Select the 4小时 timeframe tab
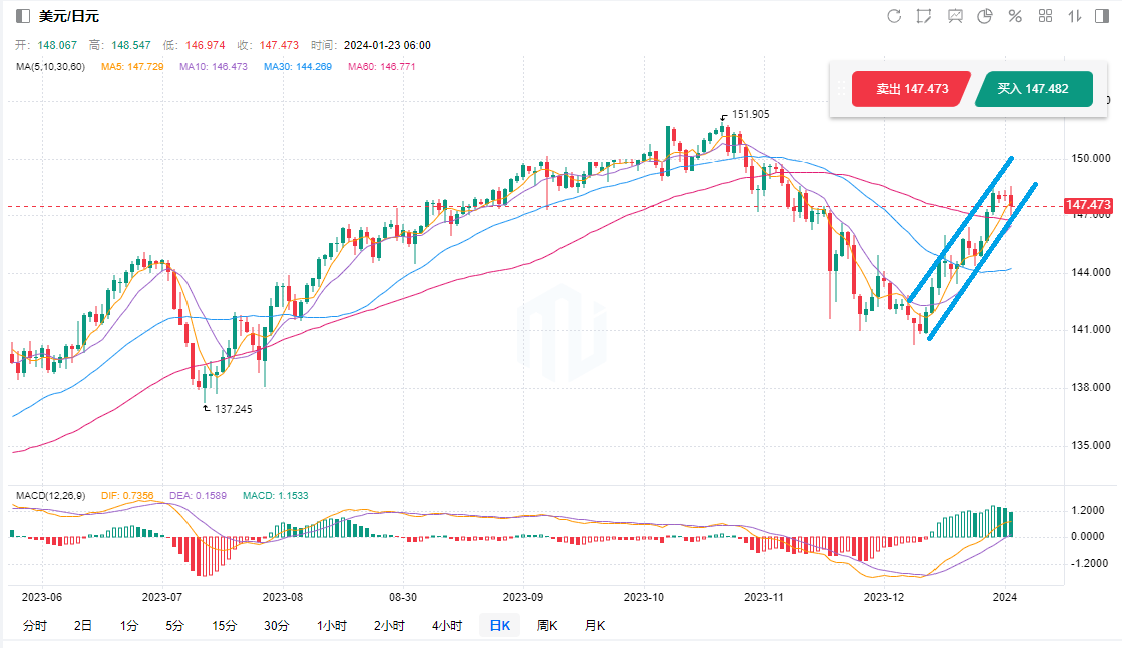This screenshot has height=651, width=1127. [x=447, y=626]
